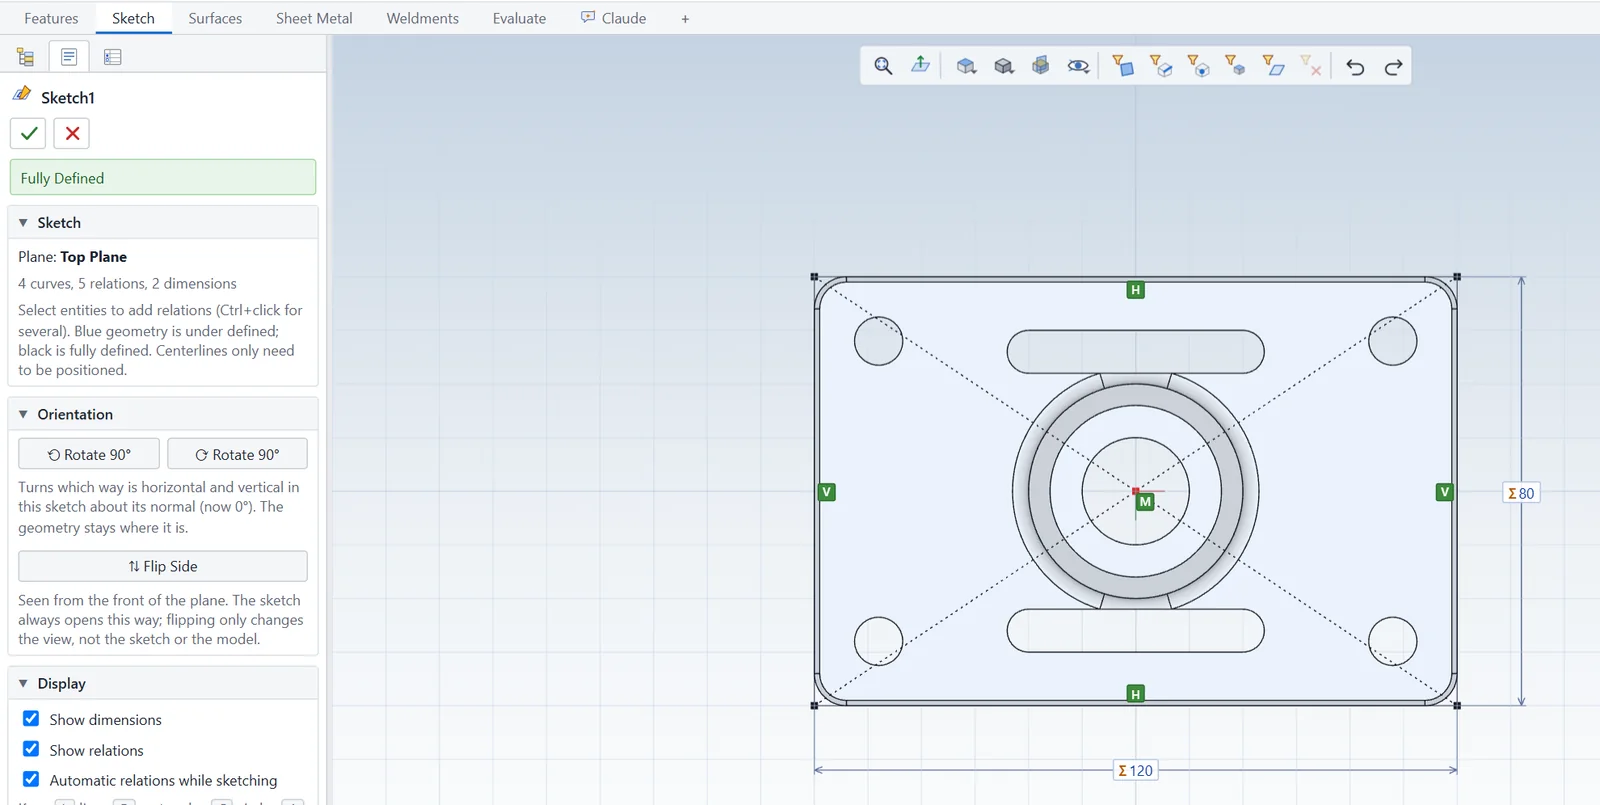
Task: Cancel sketch with red X icon
Action: coord(72,133)
